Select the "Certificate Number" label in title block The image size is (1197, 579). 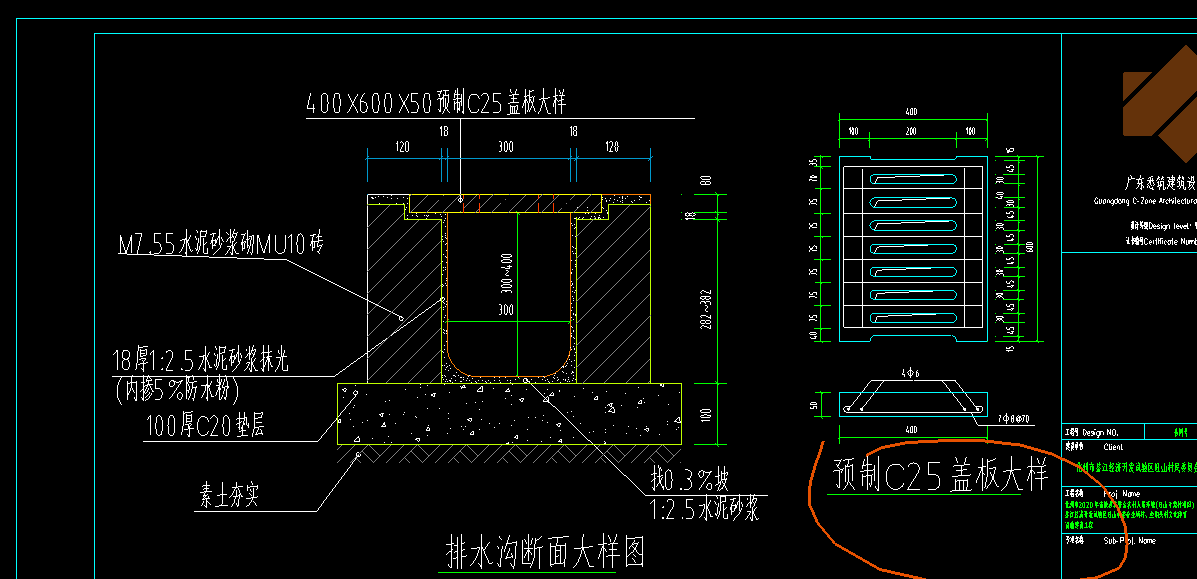1170,241
